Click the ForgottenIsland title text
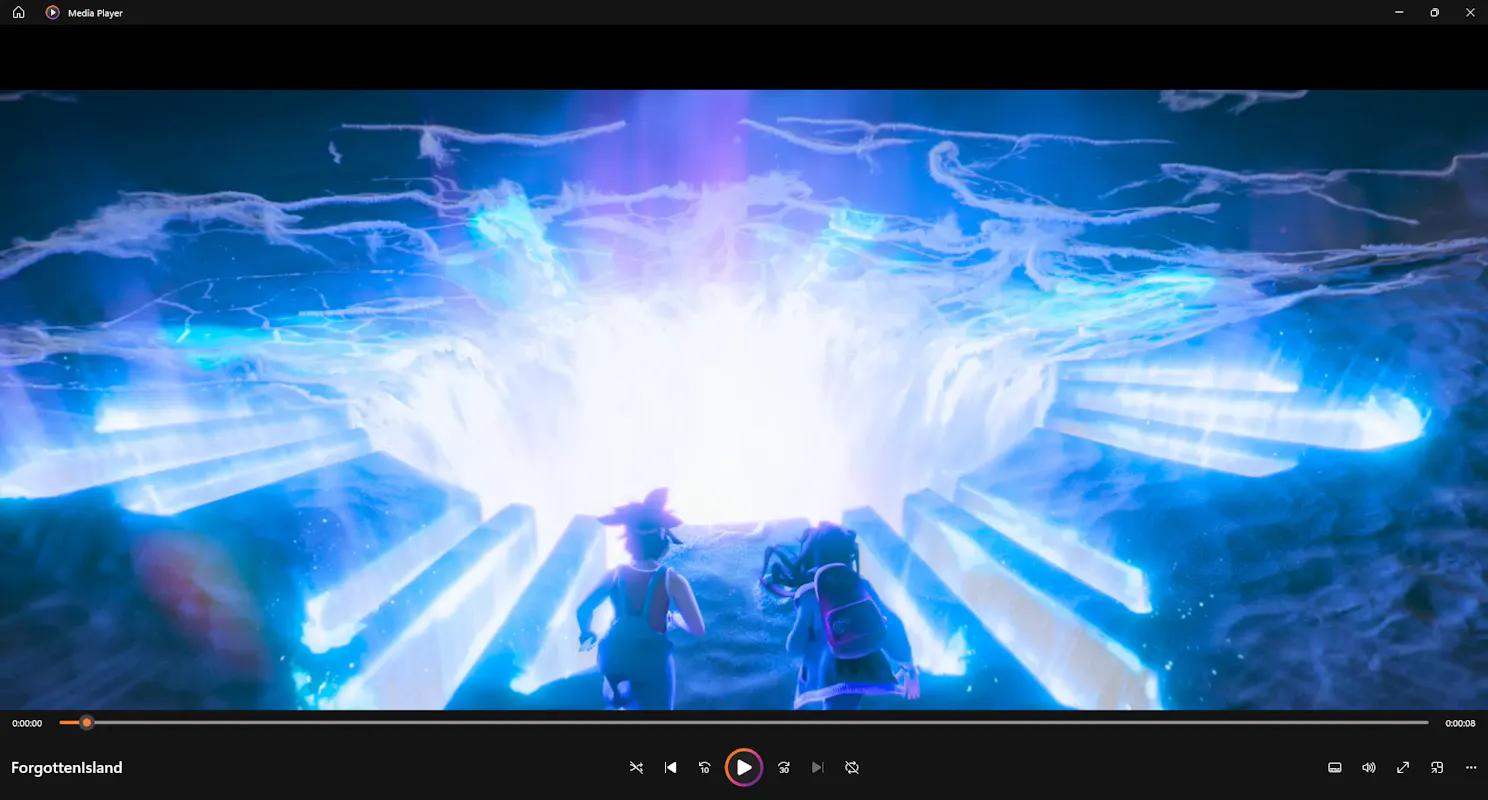Screen dimensions: 1488x800 (67, 768)
